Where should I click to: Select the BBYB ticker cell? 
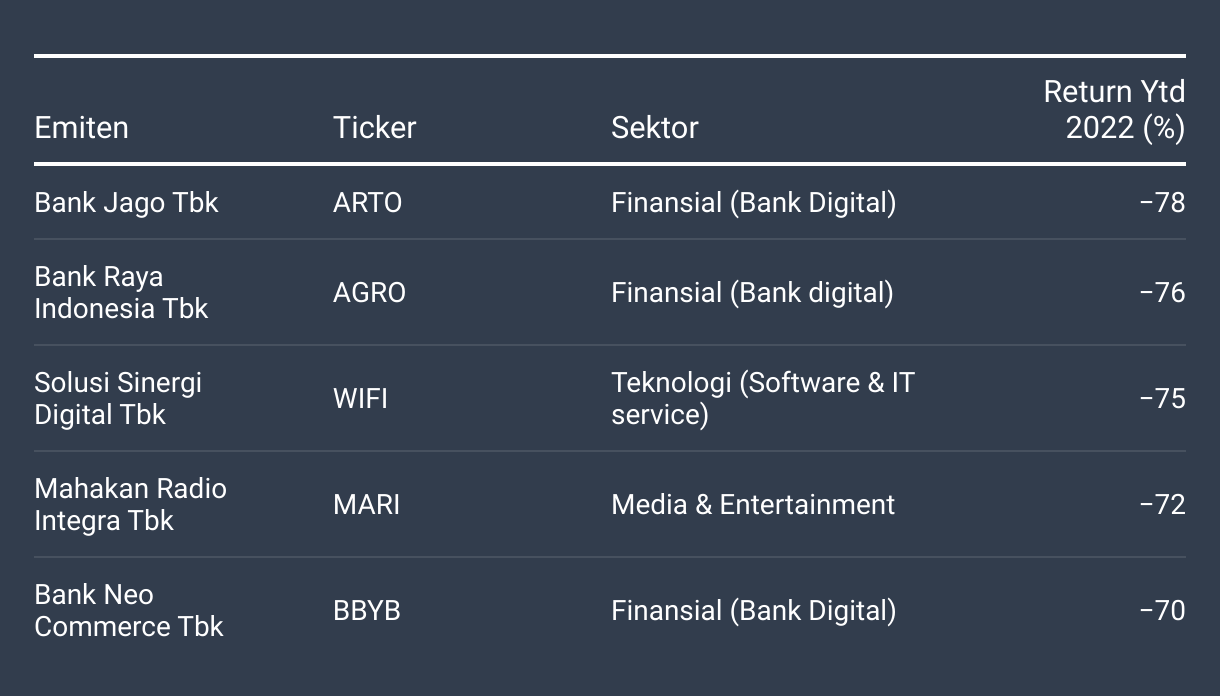tap(366, 610)
